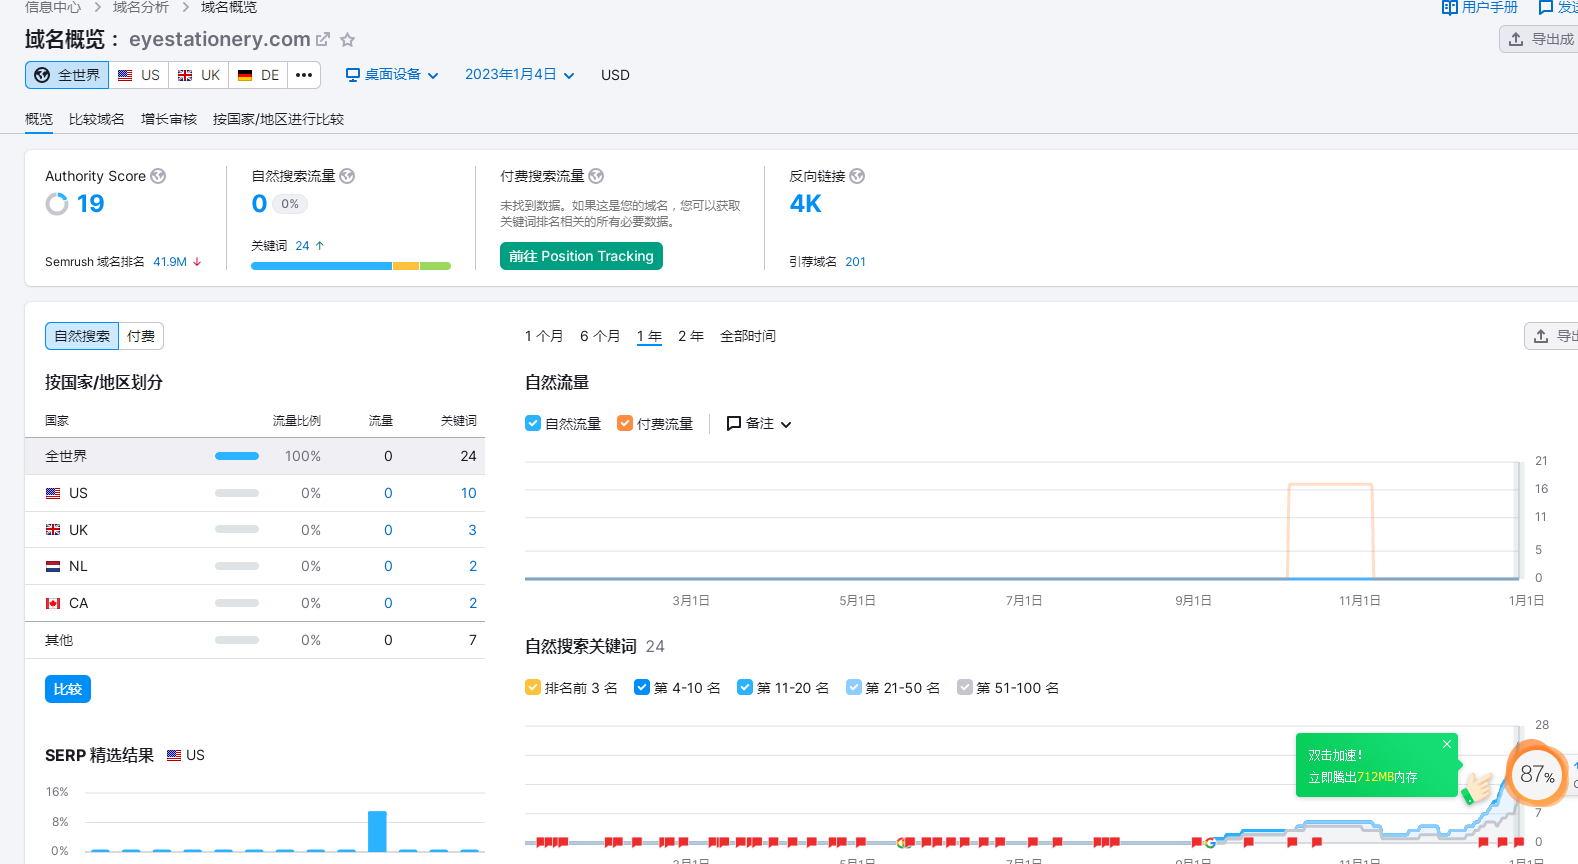The width and height of the screenshot is (1578, 864).
Task: Select the DE database button
Action: click(258, 75)
